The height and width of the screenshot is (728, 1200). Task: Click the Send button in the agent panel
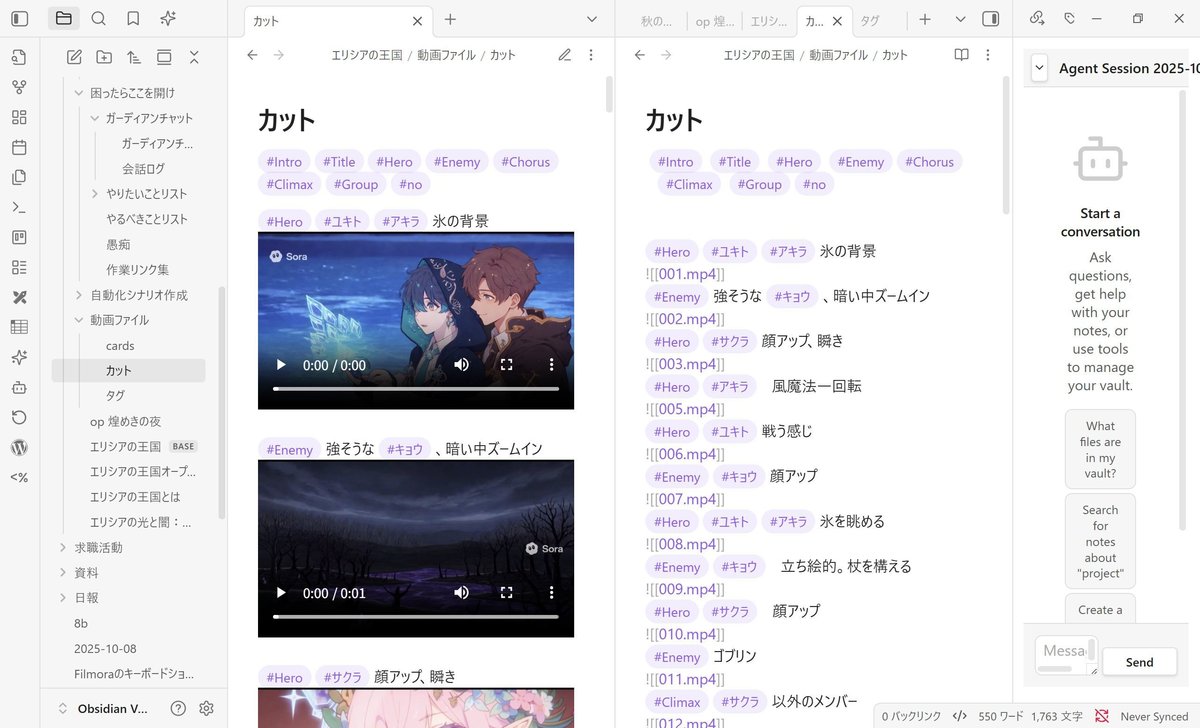coord(1139,662)
